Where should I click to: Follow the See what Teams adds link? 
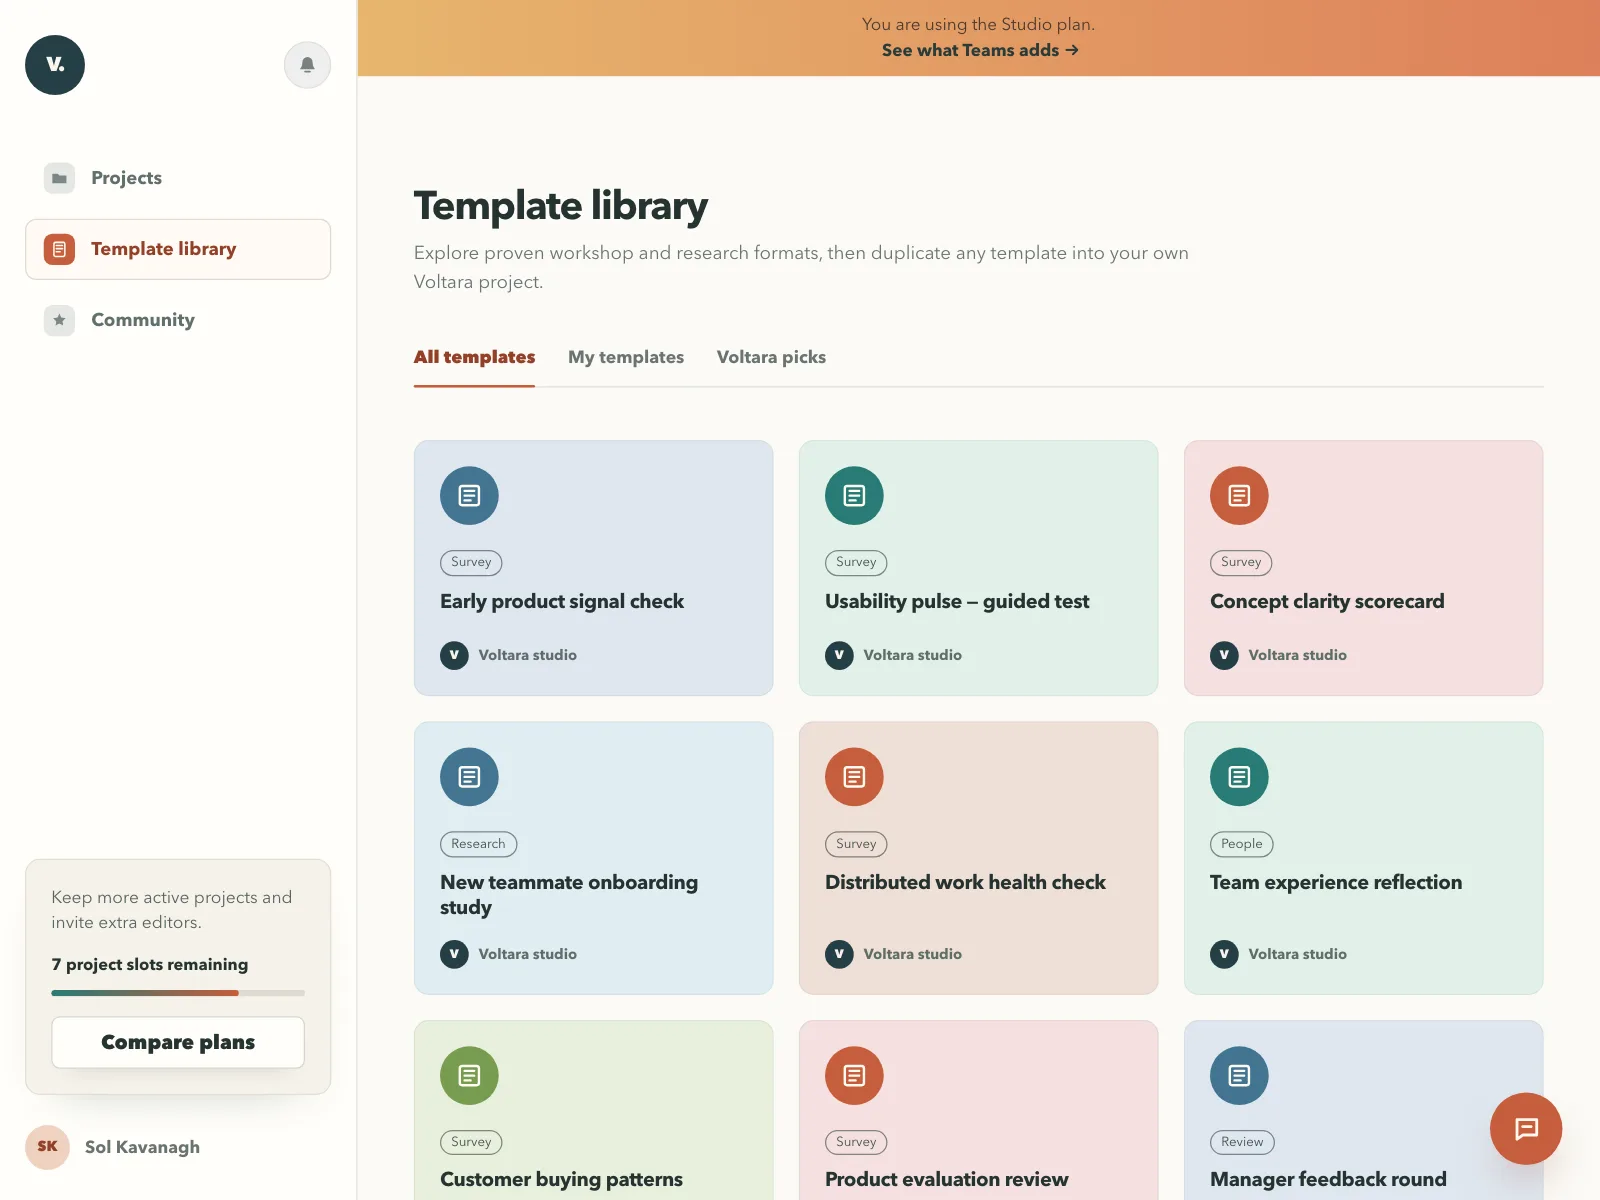[980, 50]
